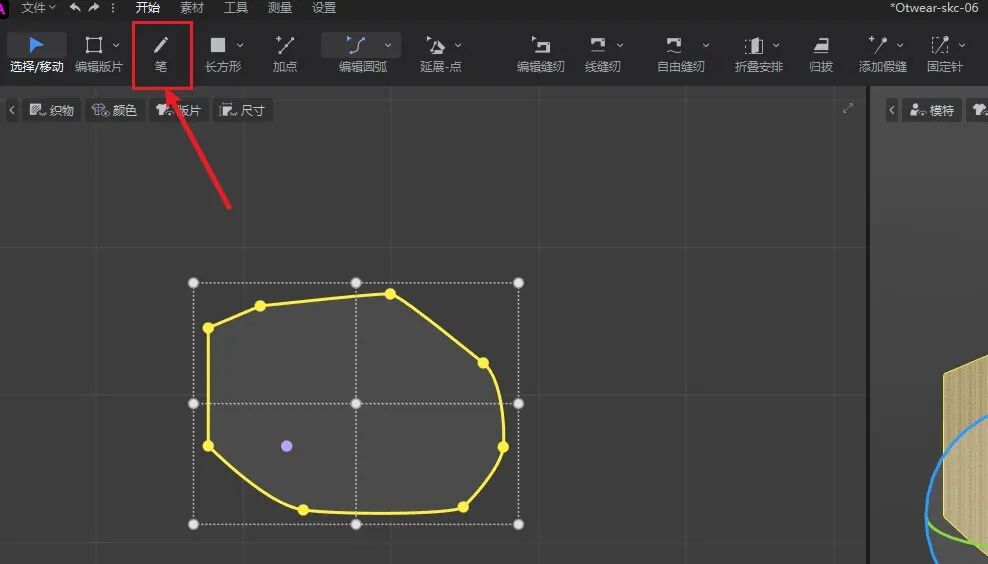Activate the 编辑圆弧 edit curve tool
The width and height of the screenshot is (988, 564).
[x=357, y=54]
